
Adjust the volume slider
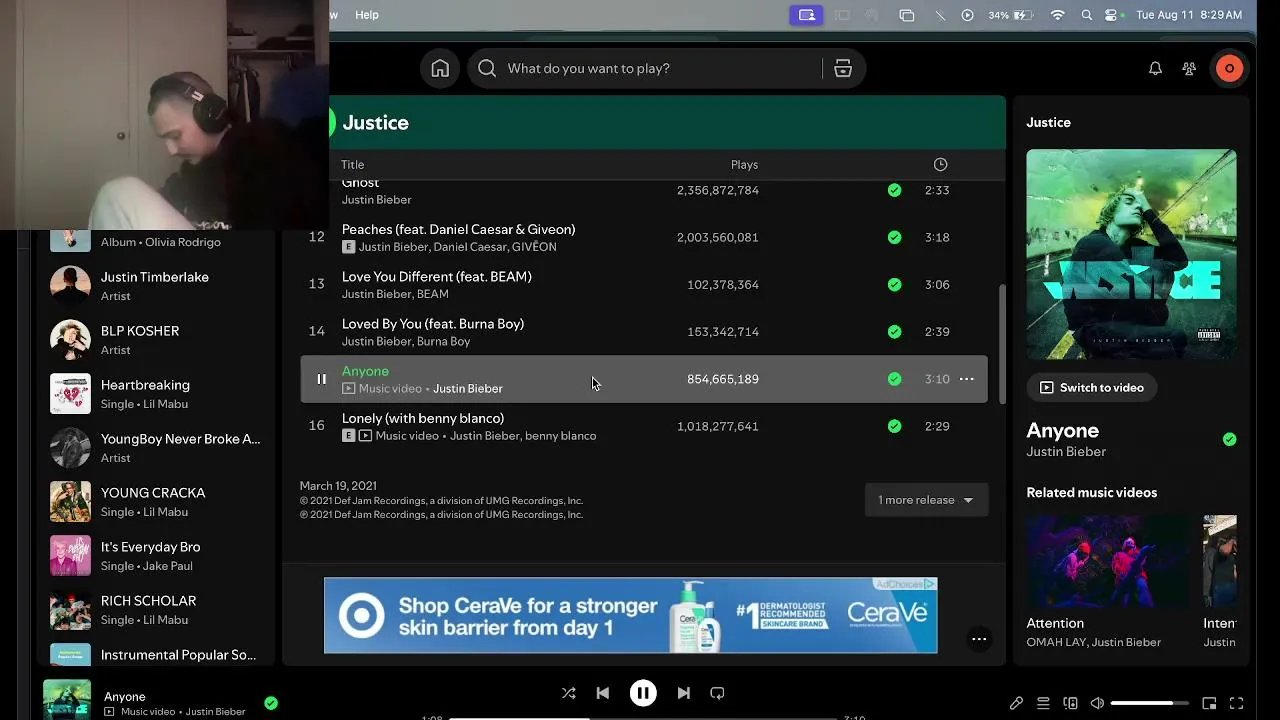1149,703
